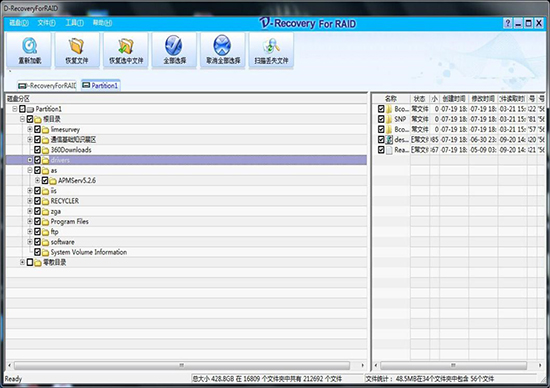Click the zga folder icon
550x388 pixels.
(46, 212)
